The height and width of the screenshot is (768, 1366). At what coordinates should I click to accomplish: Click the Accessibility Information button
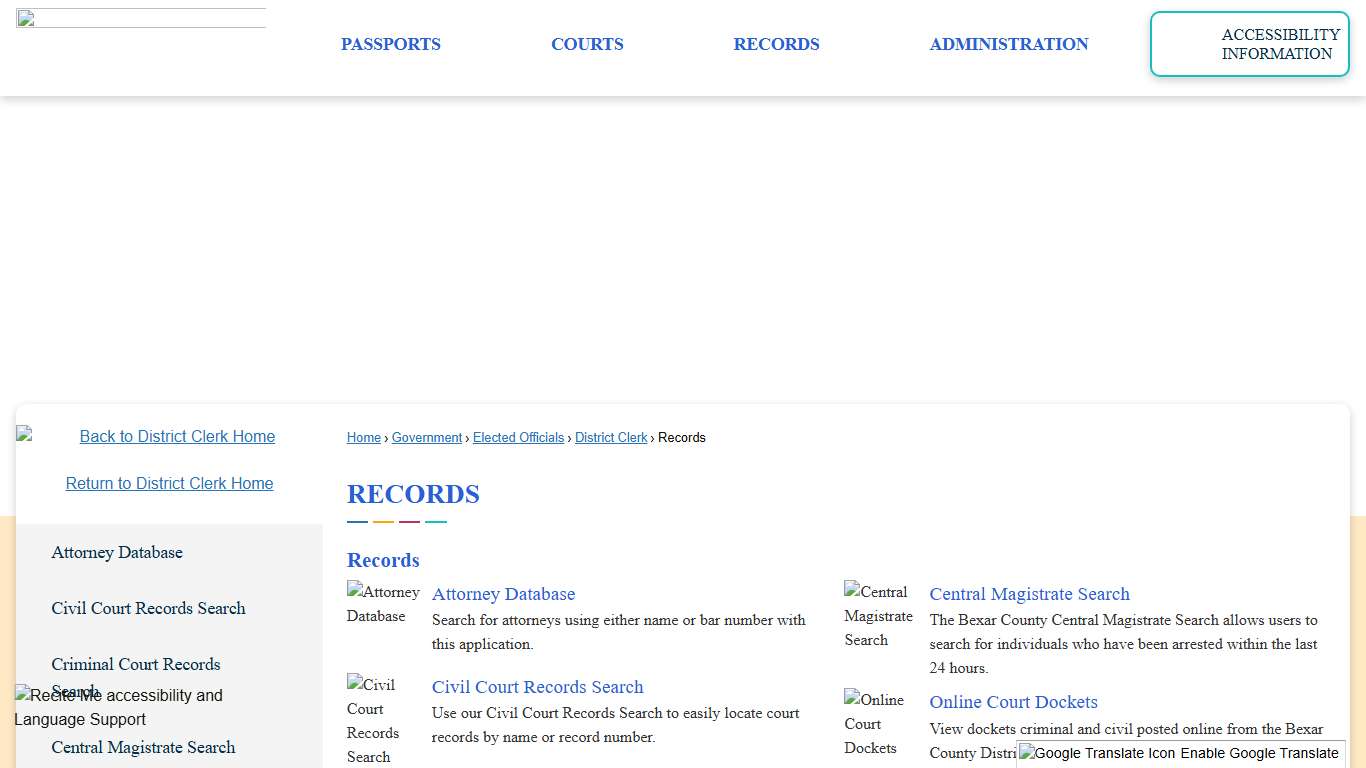(x=1249, y=44)
